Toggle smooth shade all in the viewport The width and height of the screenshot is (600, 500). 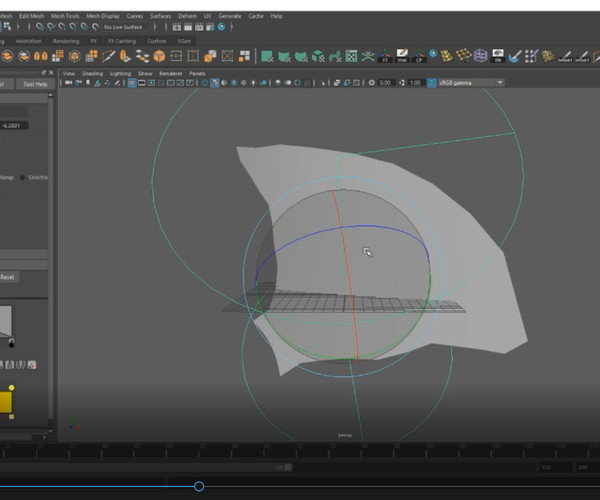(x=215, y=83)
